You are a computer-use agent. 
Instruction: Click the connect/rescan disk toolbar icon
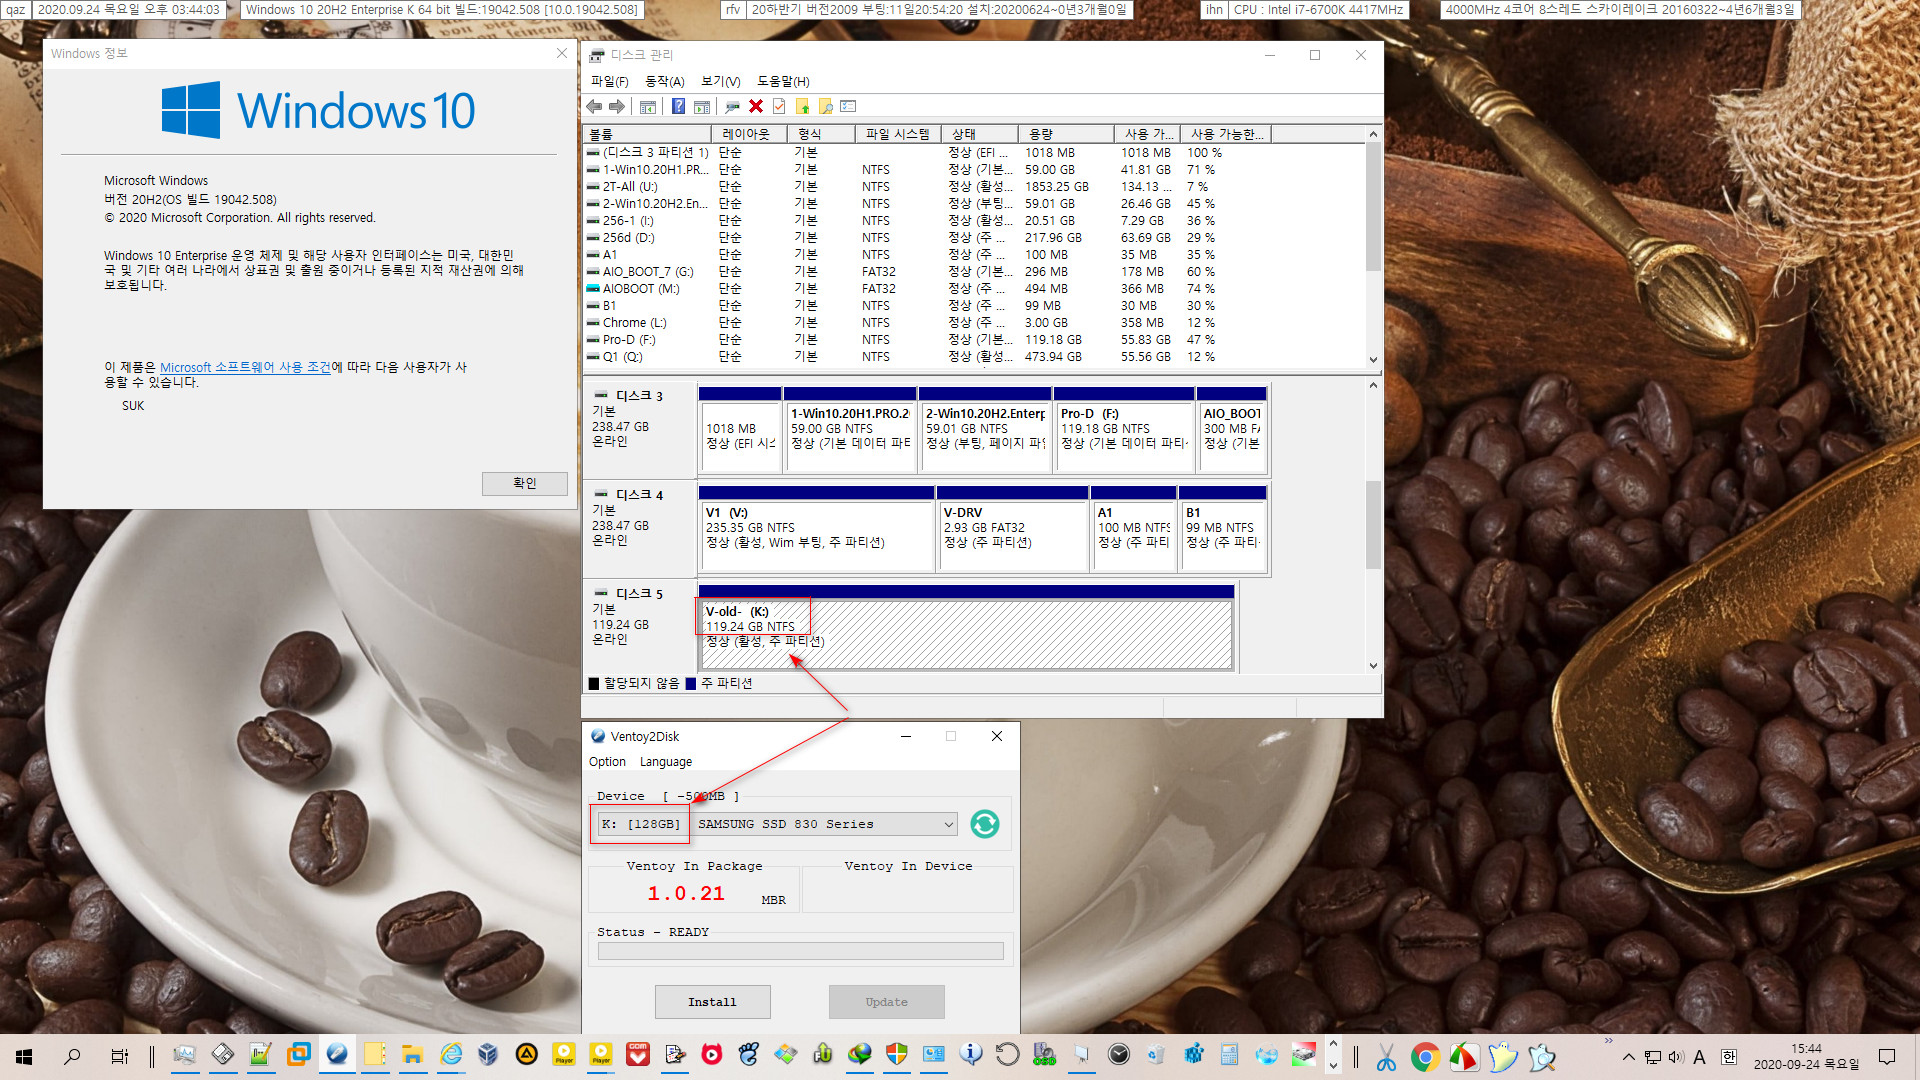732,106
